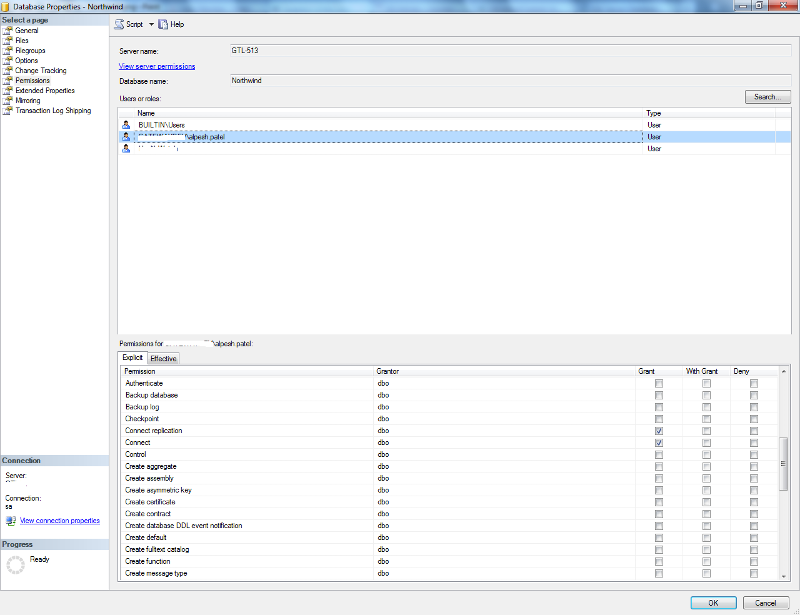Click the Search... button
The width and height of the screenshot is (800, 615).
767,96
